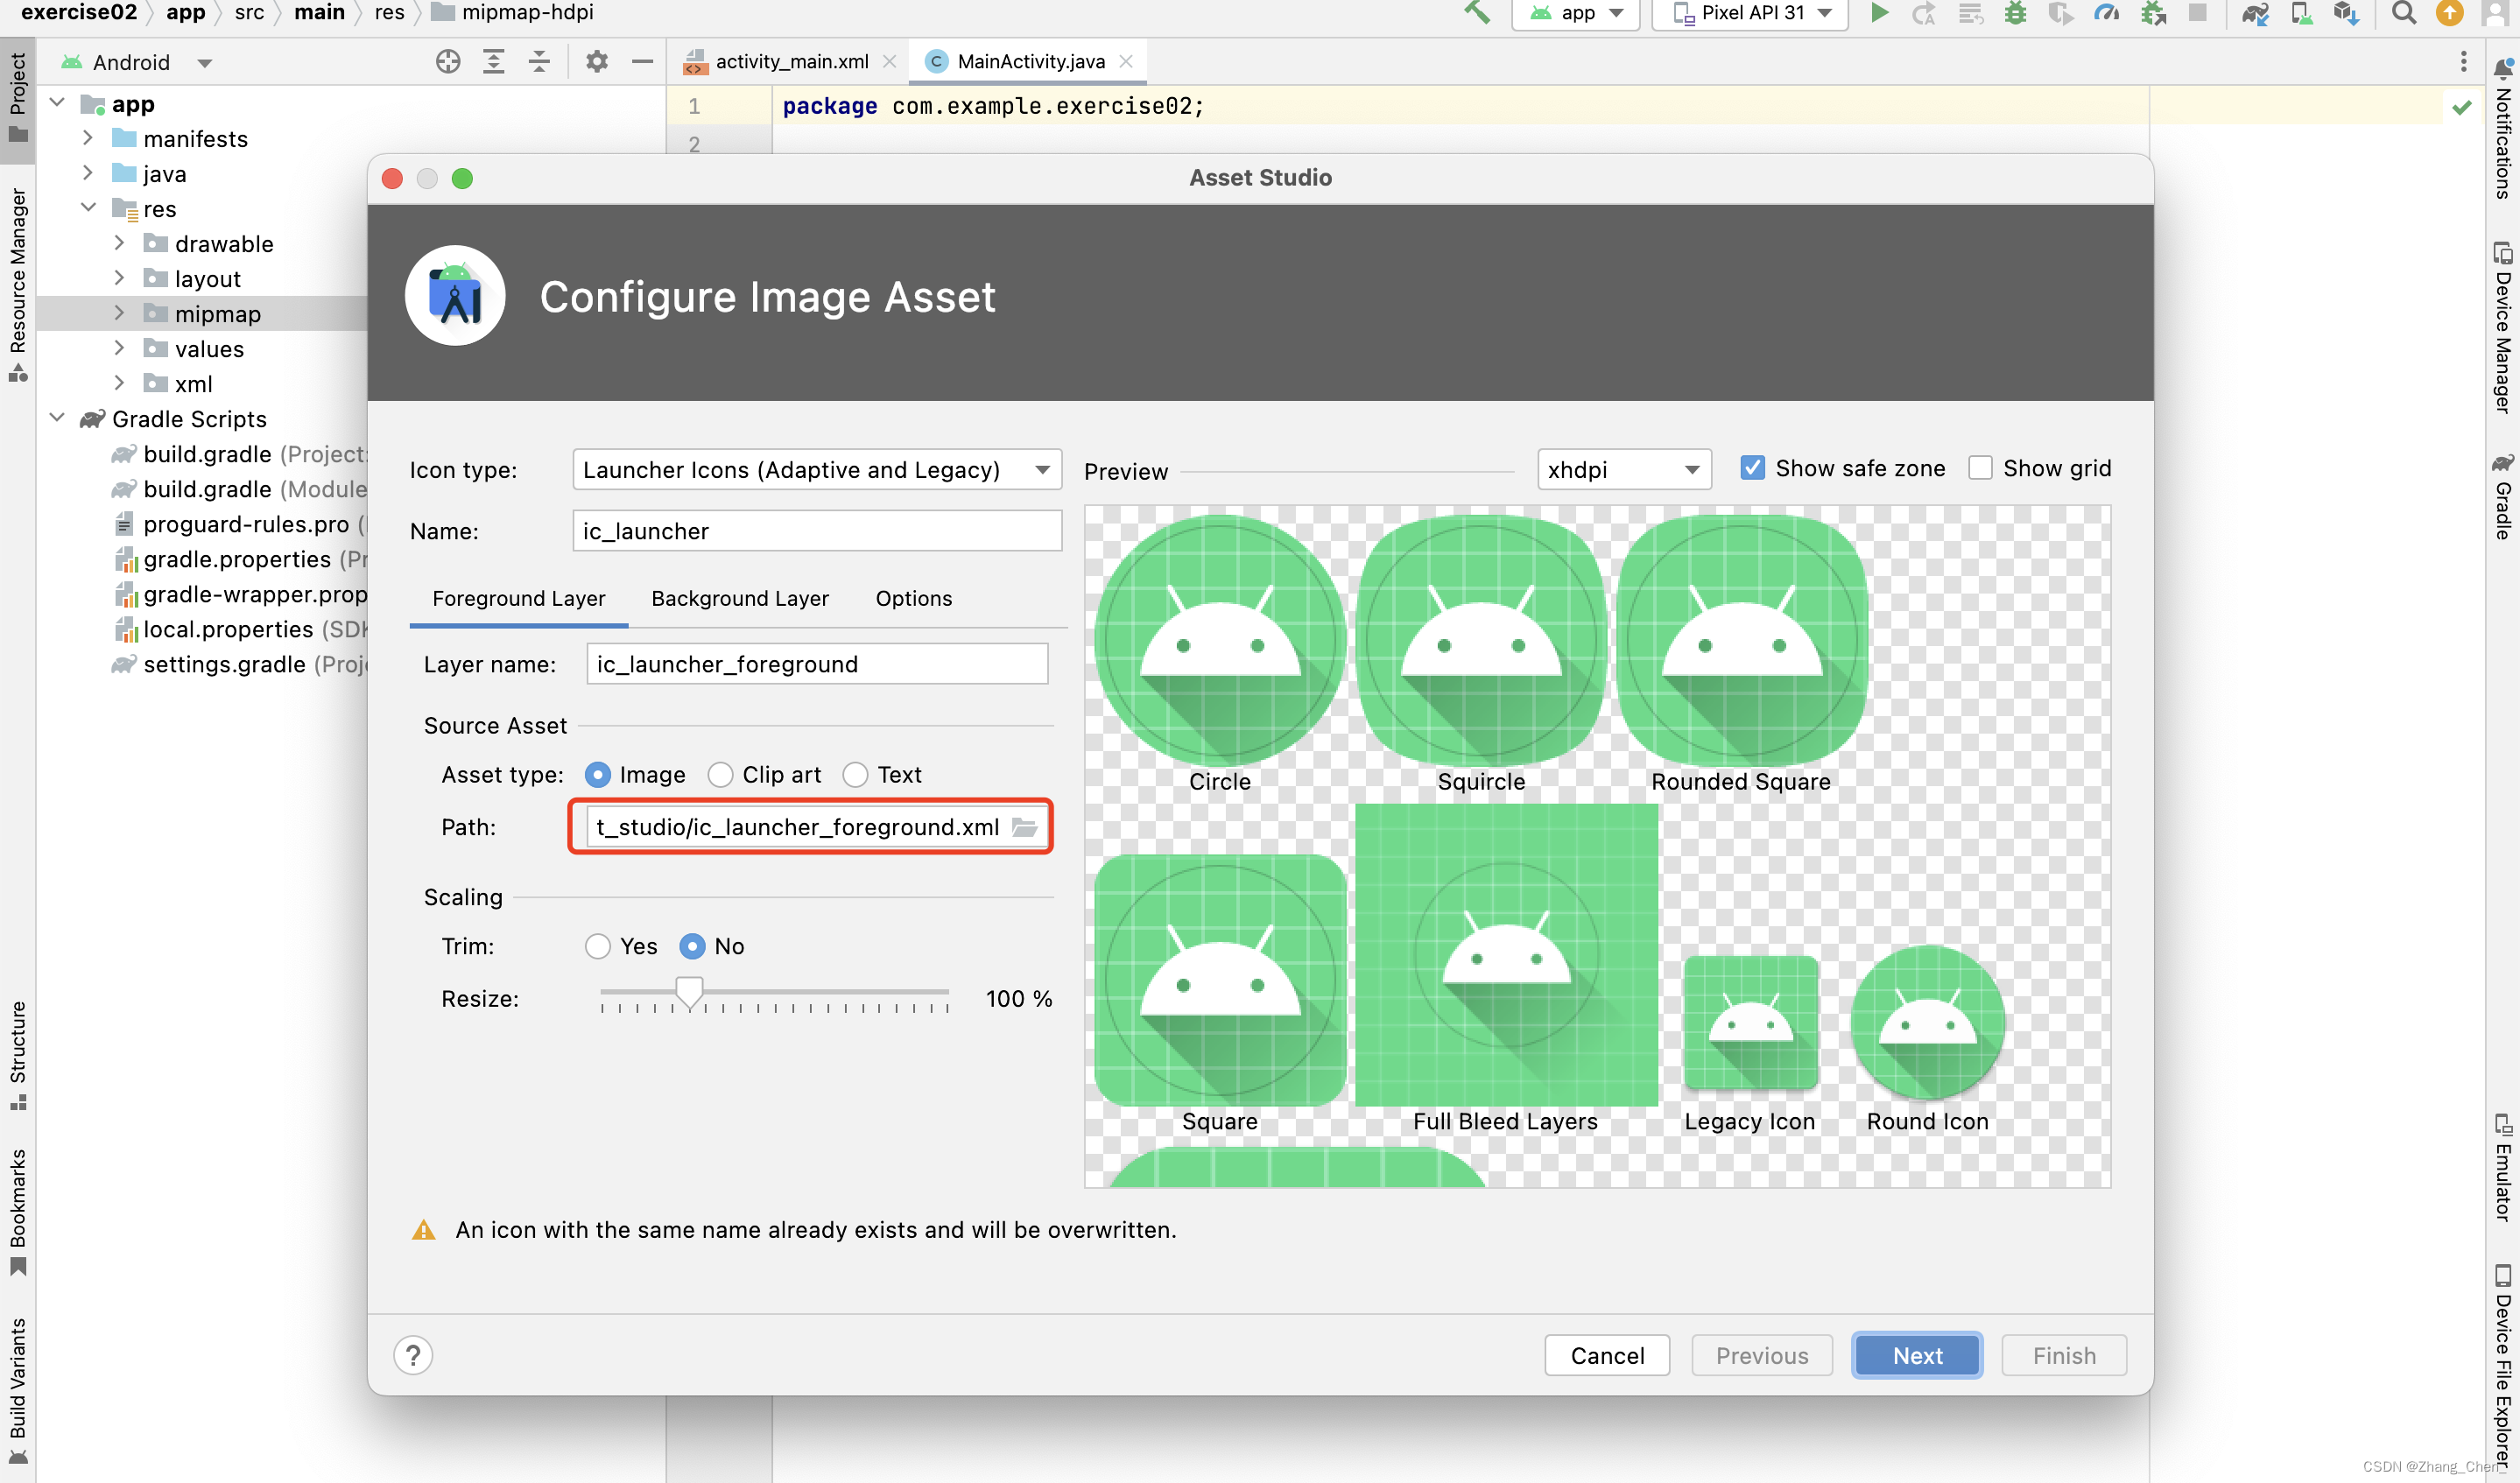Click the orange update arrow icon
This screenshot has width=2520, height=1483.
pos(2449,13)
